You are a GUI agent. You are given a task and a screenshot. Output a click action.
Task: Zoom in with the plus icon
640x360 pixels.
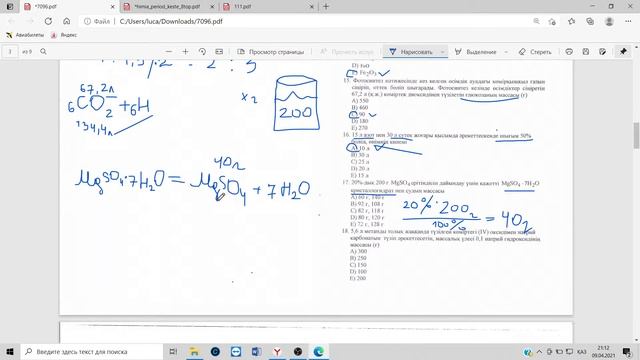[x=185, y=52]
